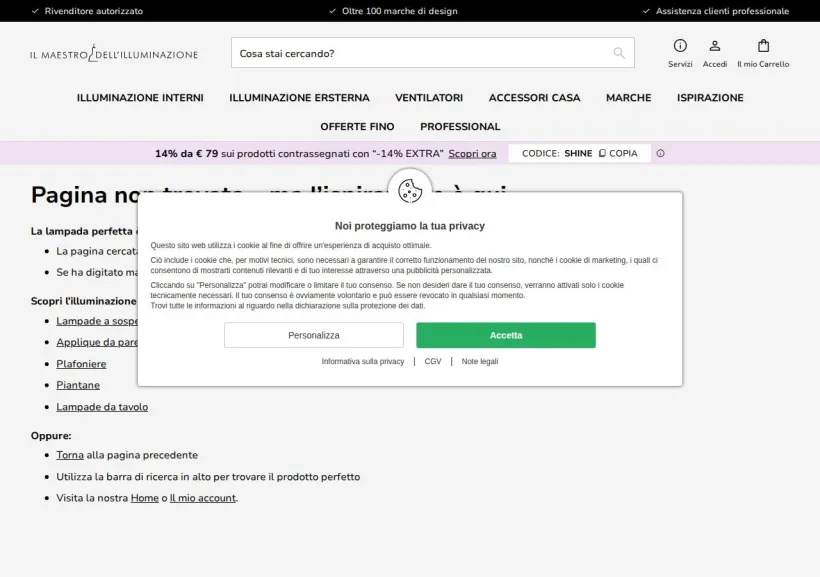Open 'Lampade a sospe...' link
The height and width of the screenshot is (577, 820).
(97, 321)
